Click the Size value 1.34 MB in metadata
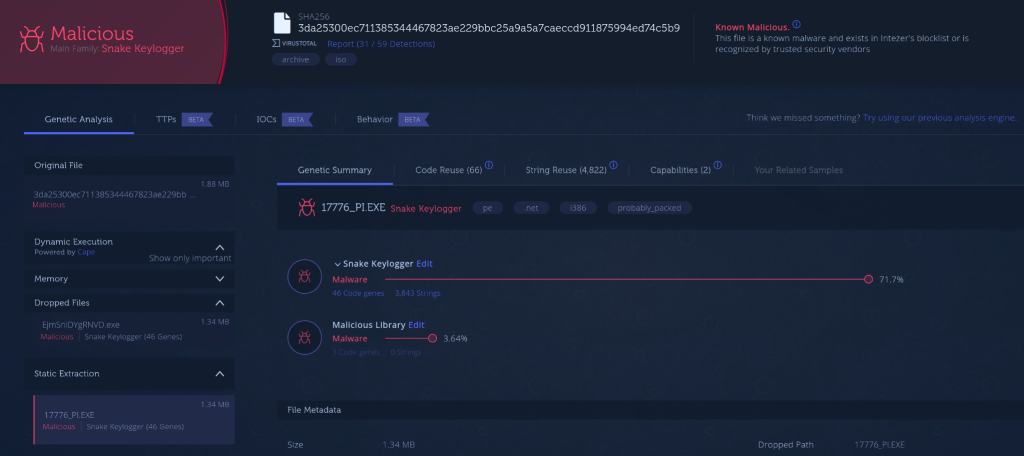1024x456 pixels. 398,445
